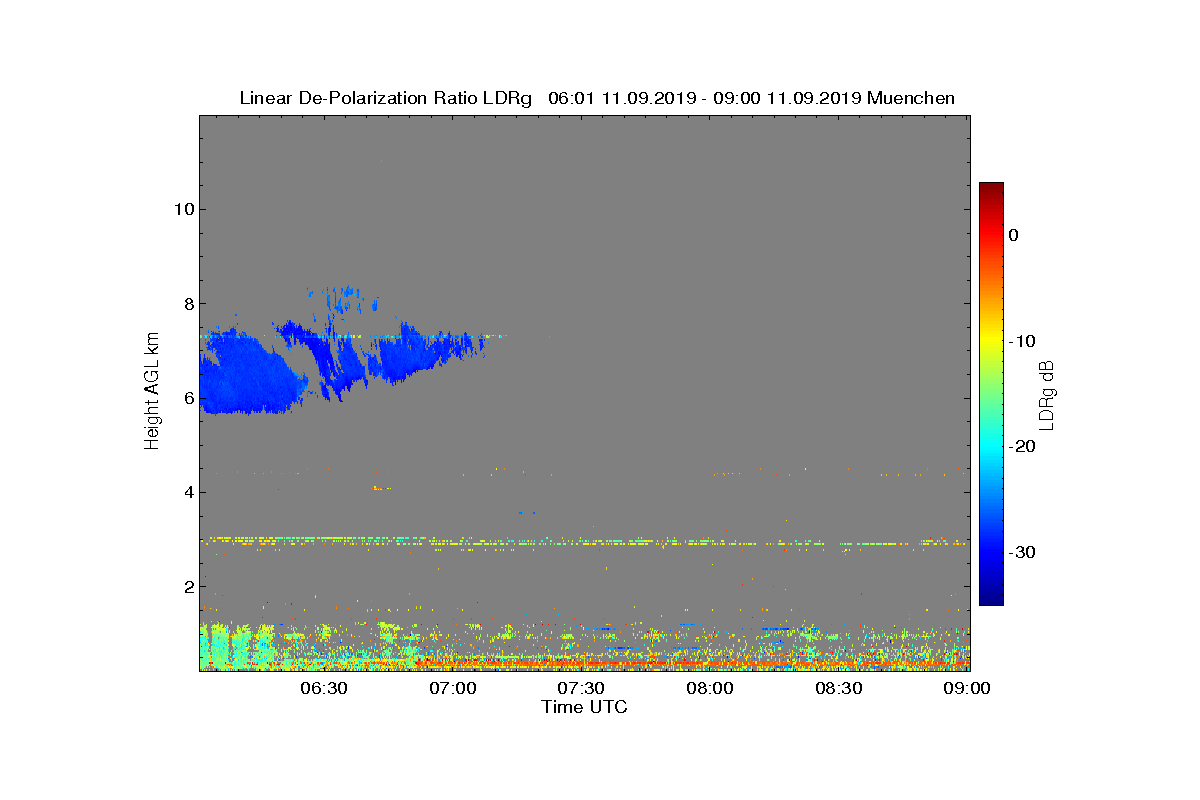Click the dark red top of colorbar
This screenshot has width=1200, height=800.
(x=991, y=190)
